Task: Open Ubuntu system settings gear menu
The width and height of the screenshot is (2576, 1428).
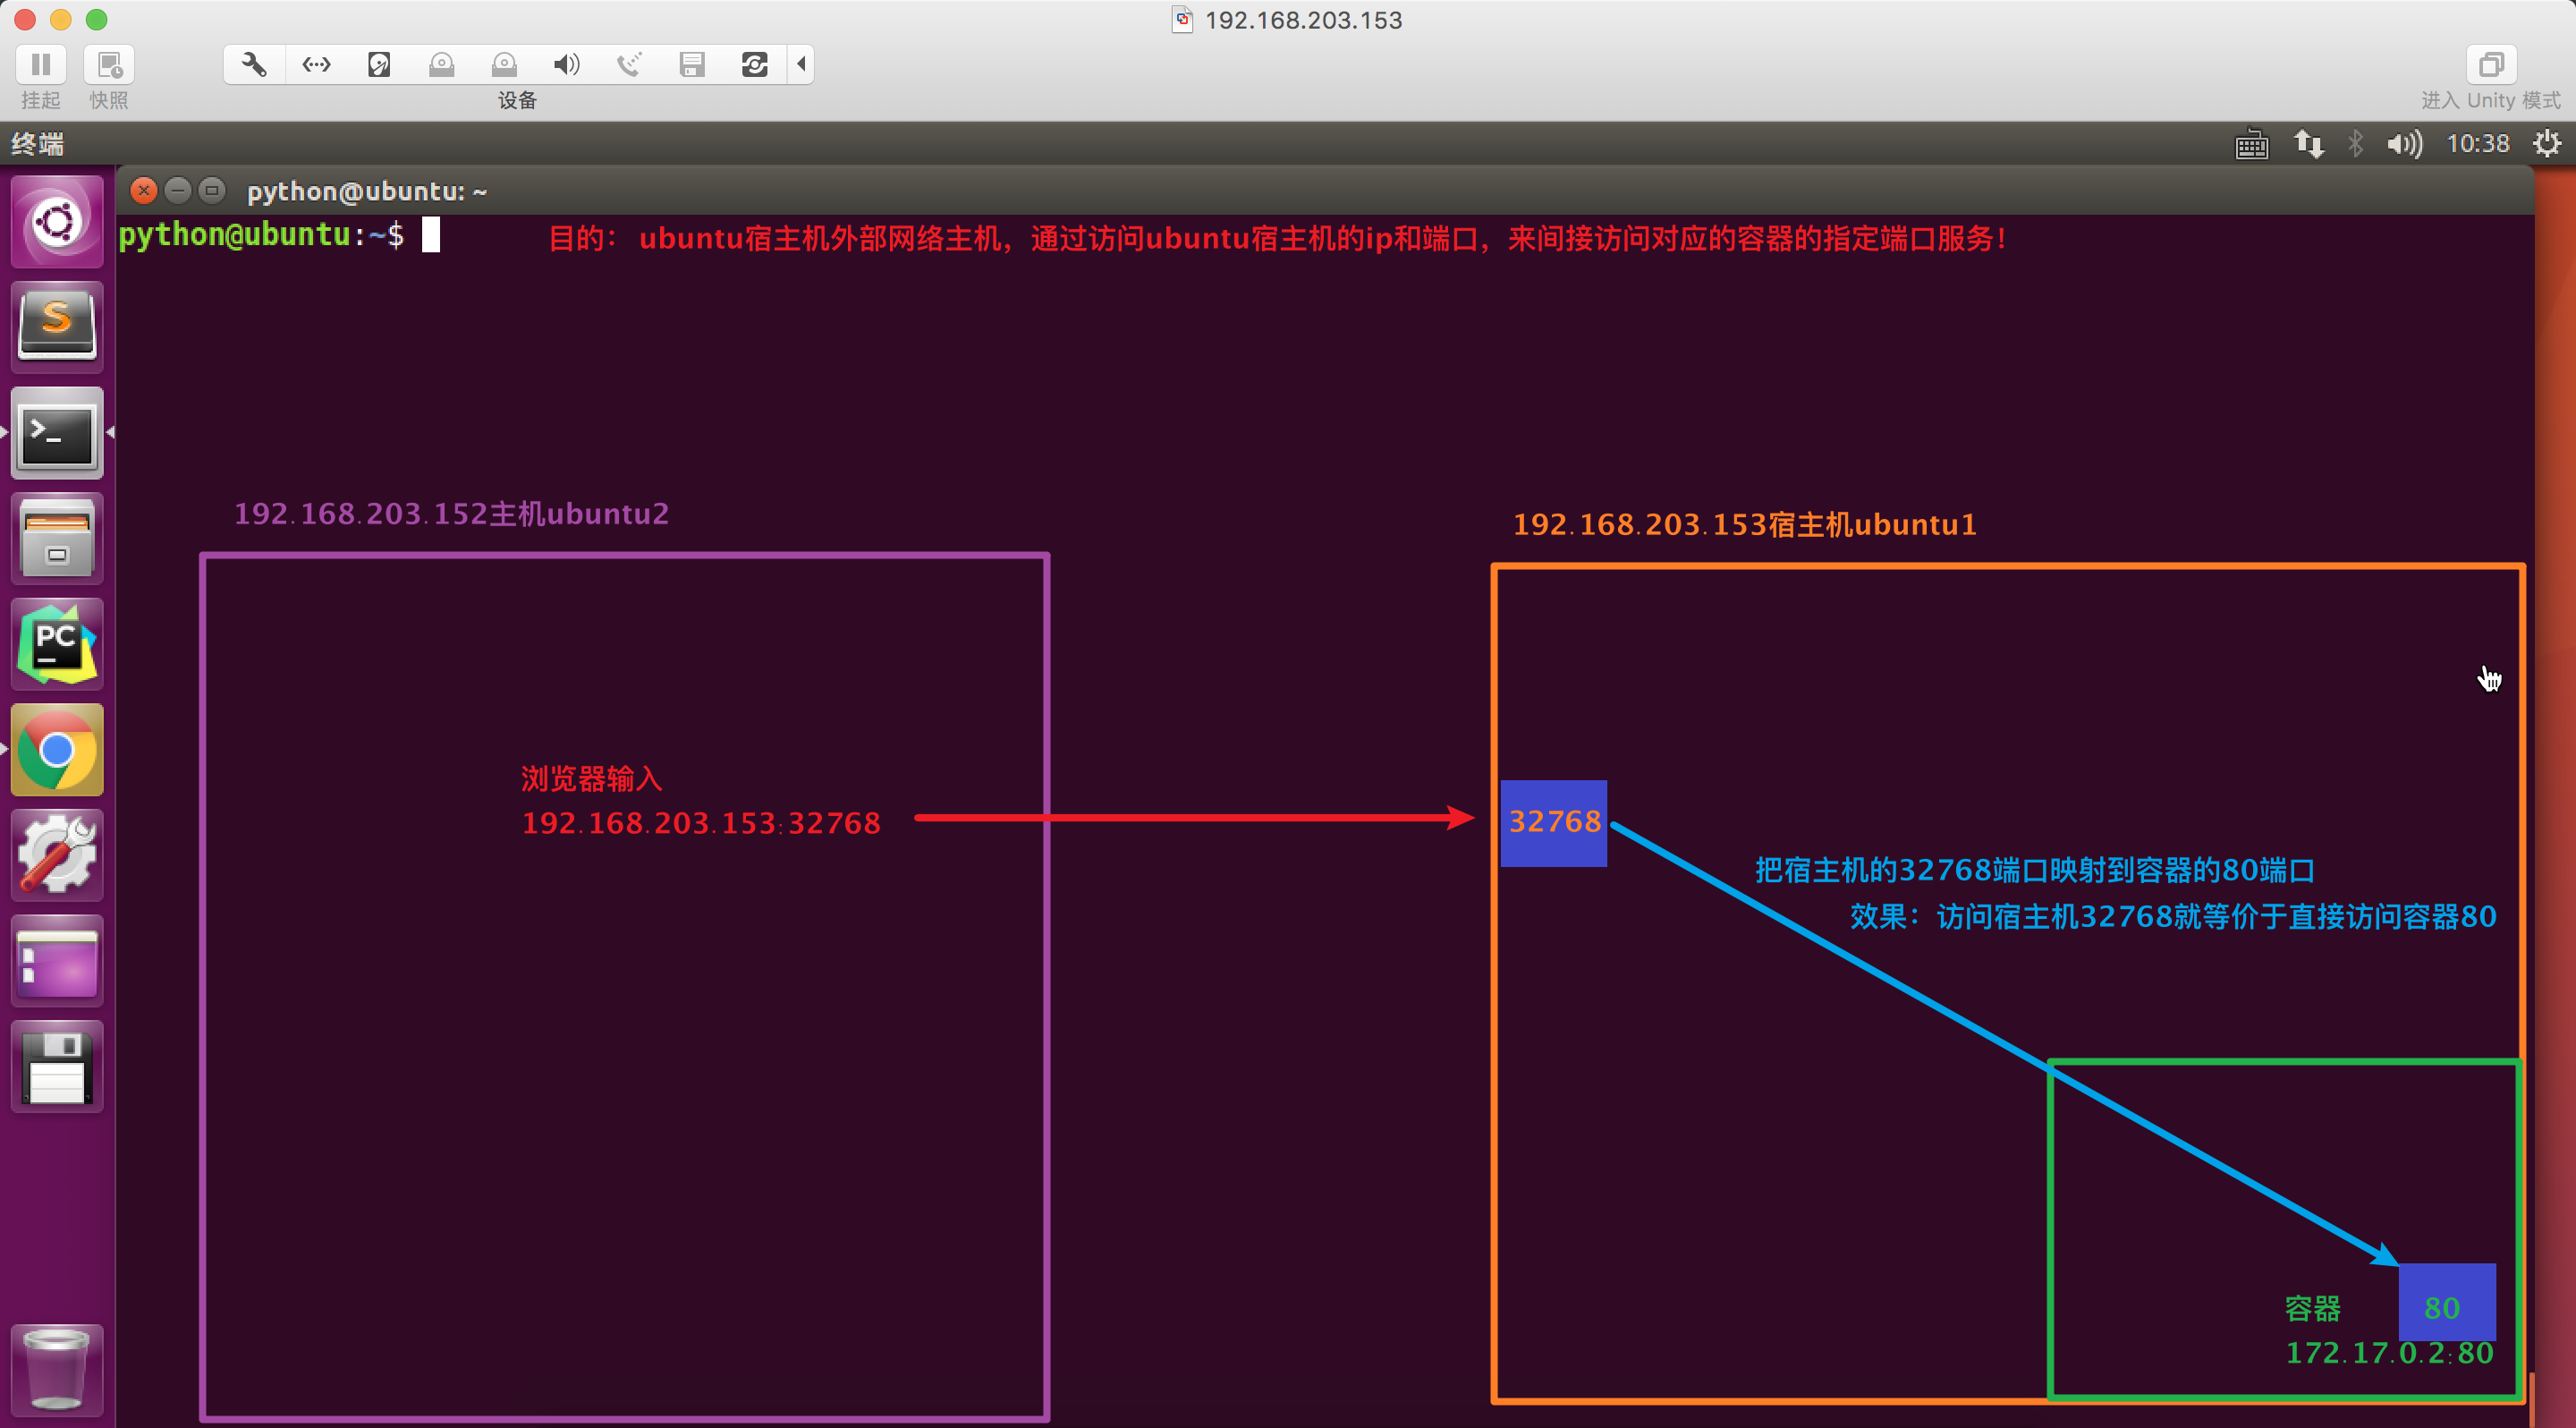Action: 2547,144
